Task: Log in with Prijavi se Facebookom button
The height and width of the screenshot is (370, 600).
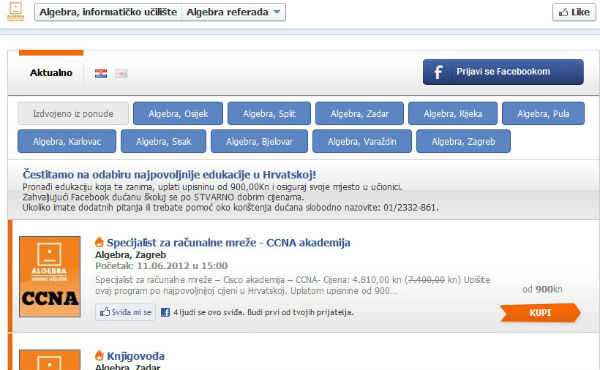Action: click(503, 72)
